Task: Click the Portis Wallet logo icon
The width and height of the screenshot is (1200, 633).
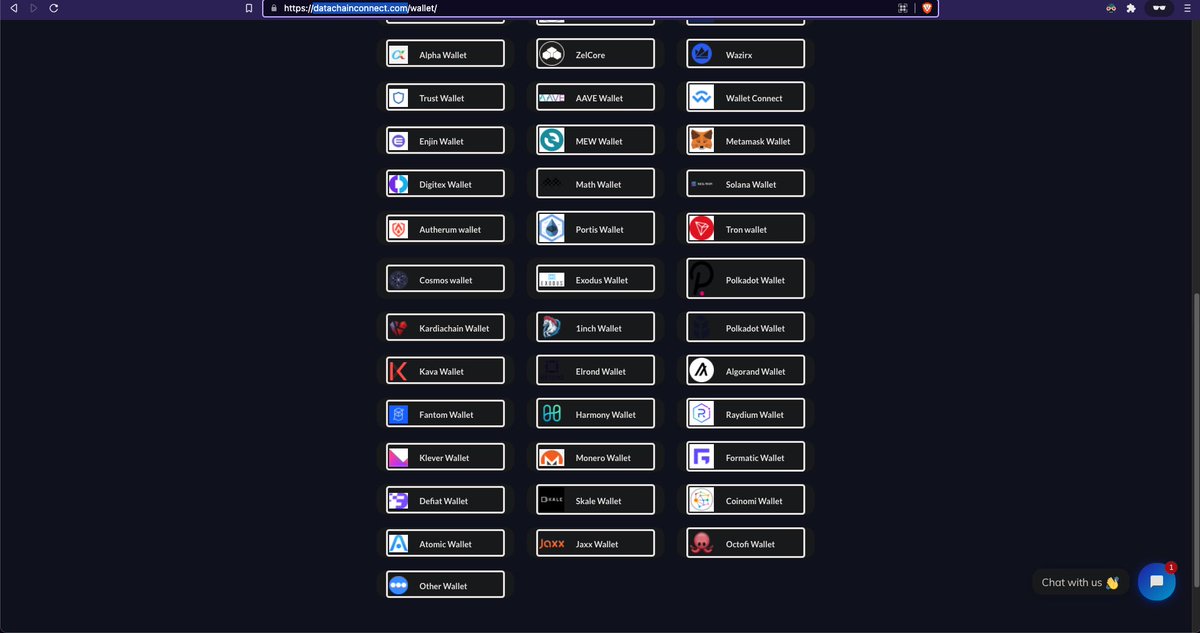Action: pyautogui.click(x=552, y=229)
